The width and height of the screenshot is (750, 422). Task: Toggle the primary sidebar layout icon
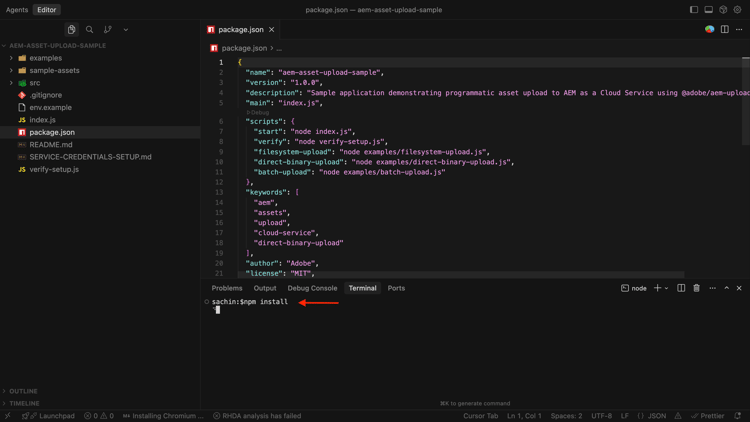tap(694, 10)
